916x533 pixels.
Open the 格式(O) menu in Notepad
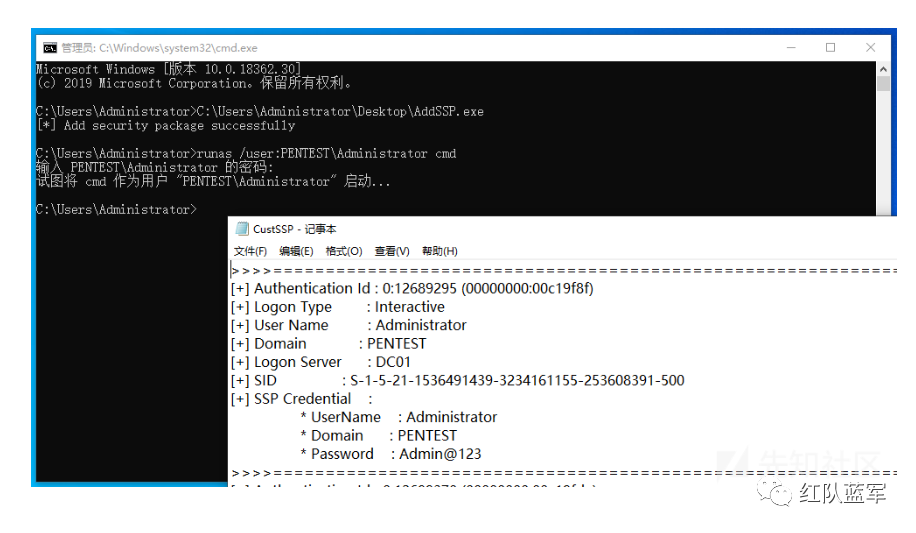pyautogui.click(x=344, y=251)
